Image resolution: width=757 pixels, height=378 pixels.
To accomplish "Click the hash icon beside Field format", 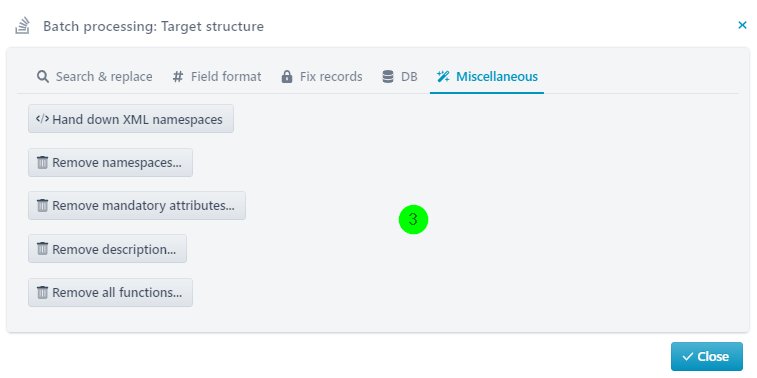I will tap(178, 77).
